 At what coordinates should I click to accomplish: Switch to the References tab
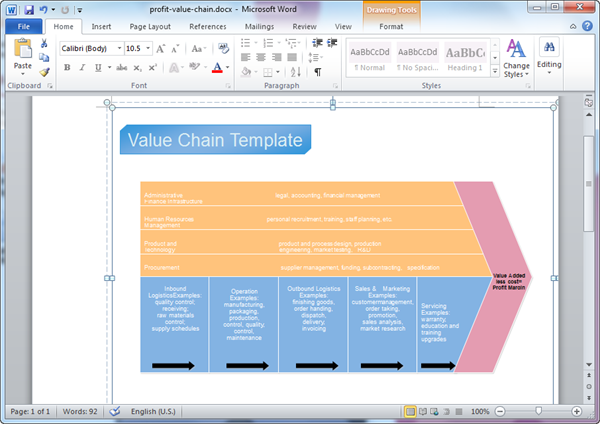pyautogui.click(x=208, y=27)
